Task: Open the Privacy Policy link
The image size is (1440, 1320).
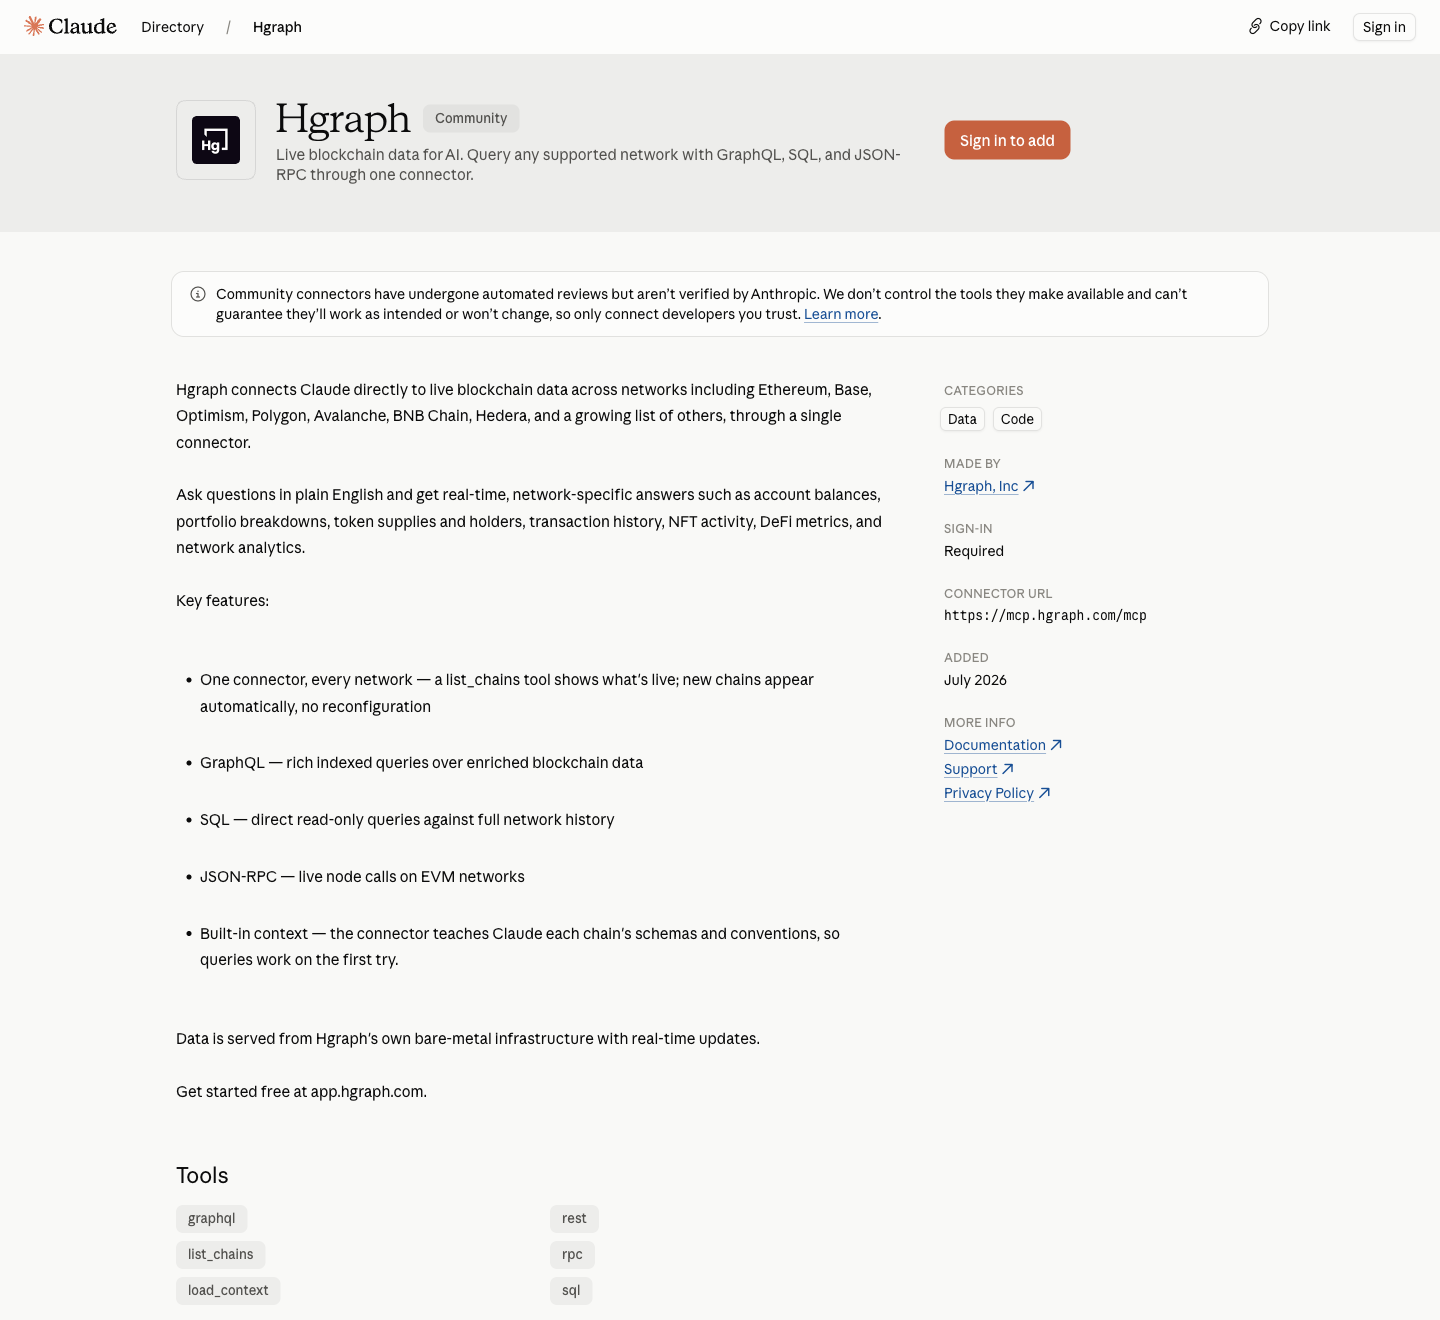Action: 989,793
